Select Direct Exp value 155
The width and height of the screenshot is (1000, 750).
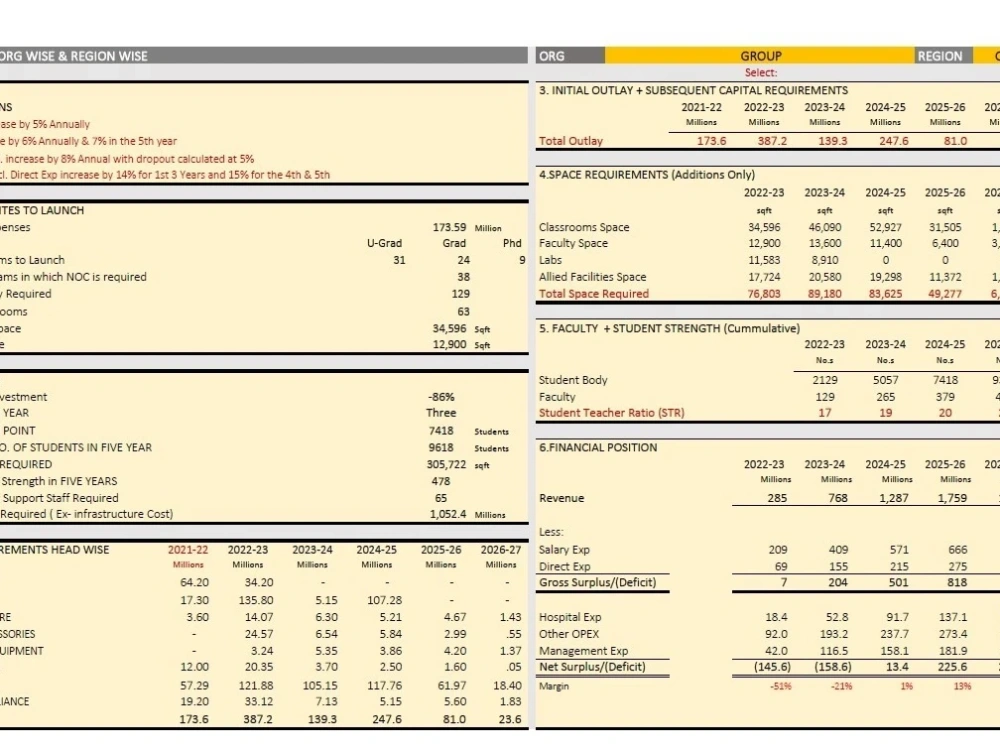tap(838, 566)
